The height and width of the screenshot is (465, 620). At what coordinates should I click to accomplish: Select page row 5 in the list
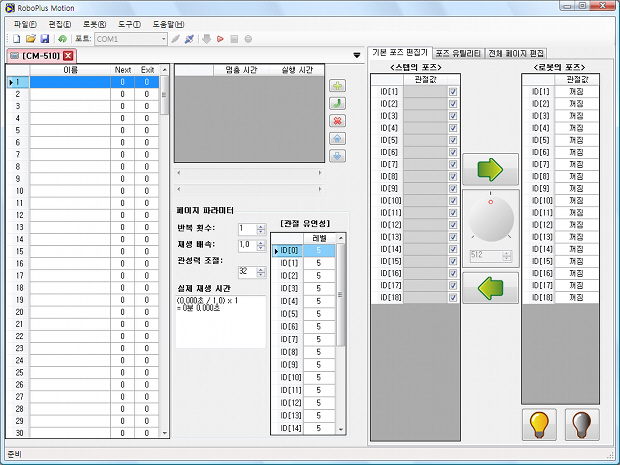click(70, 130)
